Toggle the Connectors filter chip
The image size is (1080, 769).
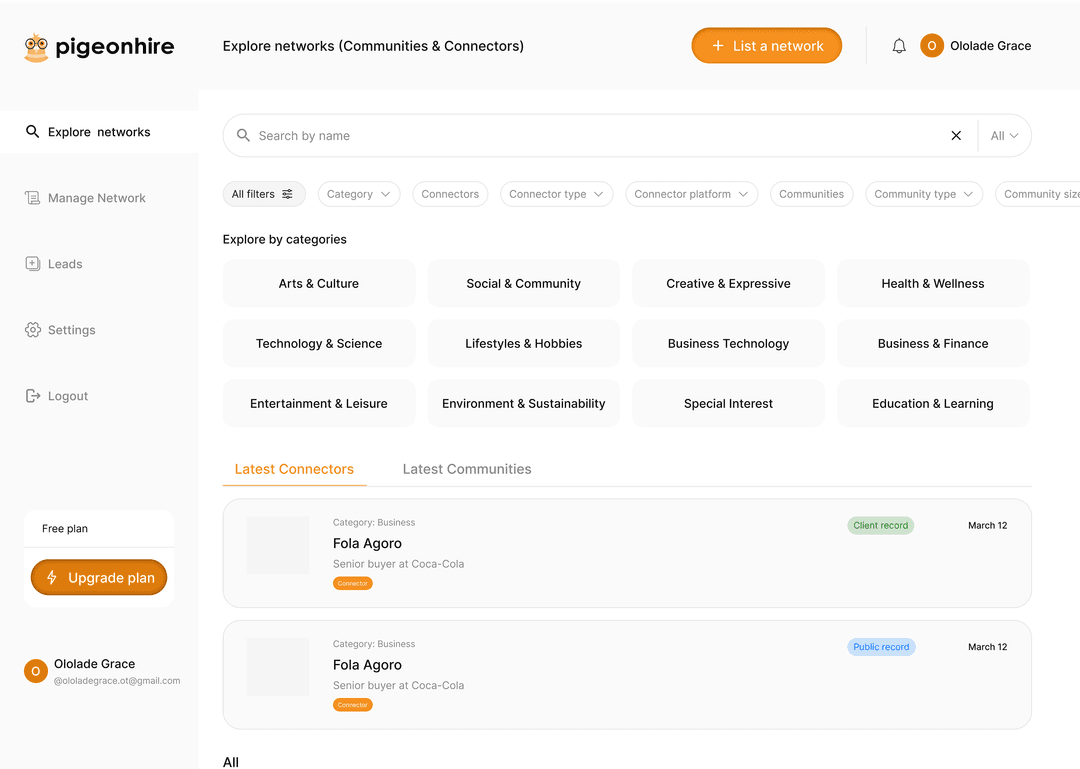tap(450, 194)
